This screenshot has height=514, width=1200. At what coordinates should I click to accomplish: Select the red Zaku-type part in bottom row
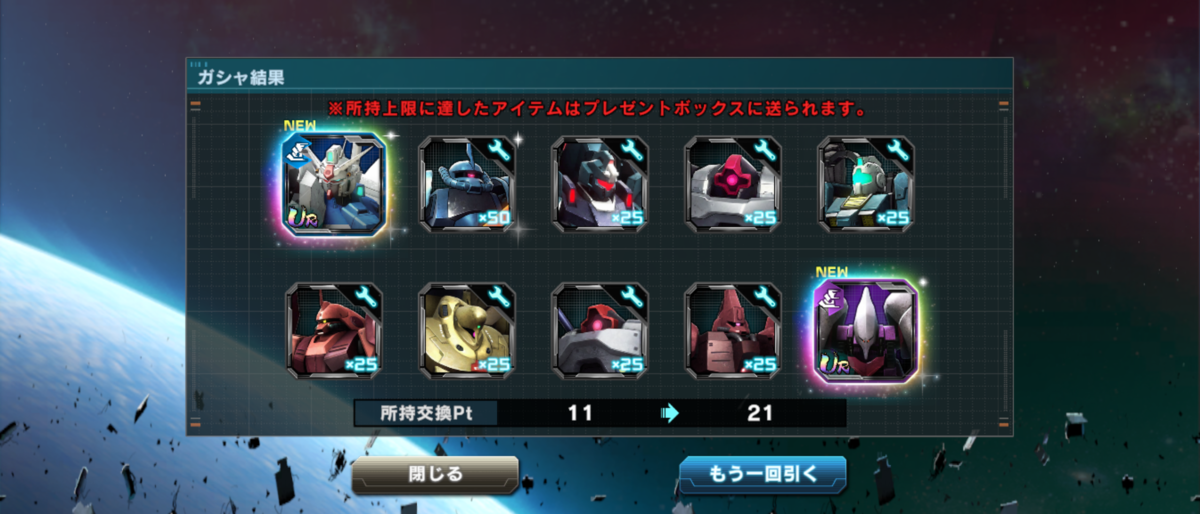click(334, 331)
